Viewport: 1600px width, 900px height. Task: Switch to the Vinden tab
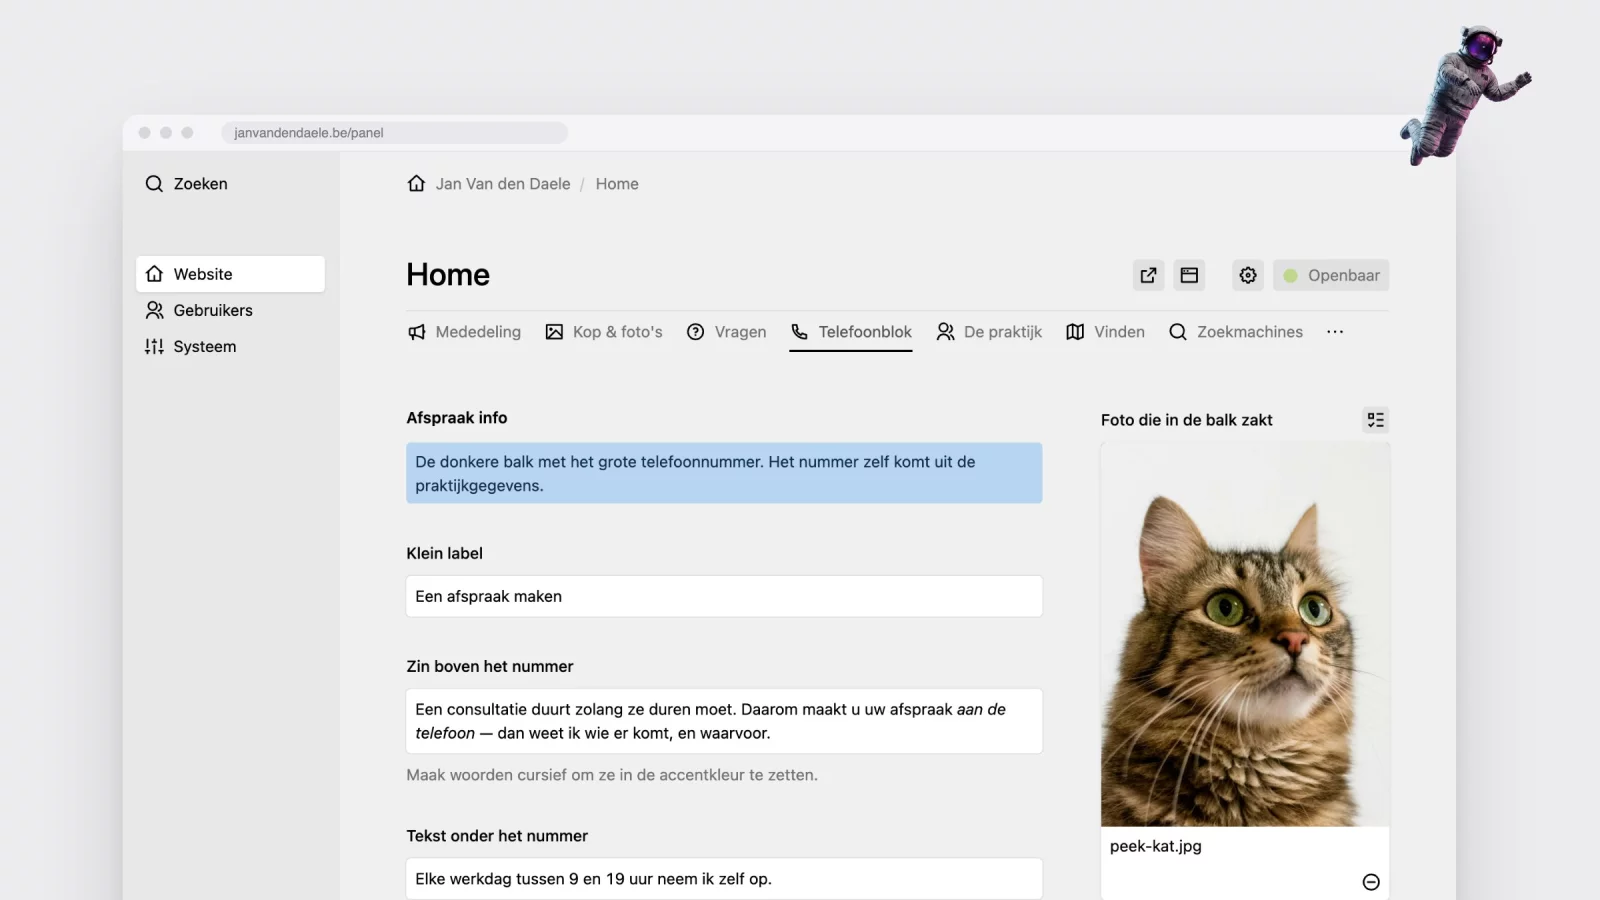click(x=1105, y=332)
